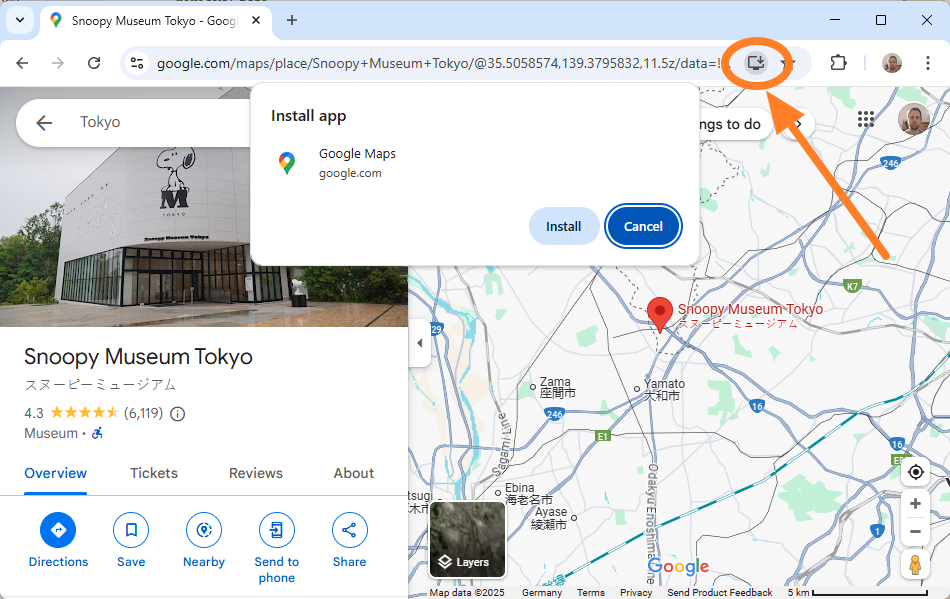Image resolution: width=950 pixels, height=599 pixels.
Task: Zoom out the map
Action: tap(915, 532)
